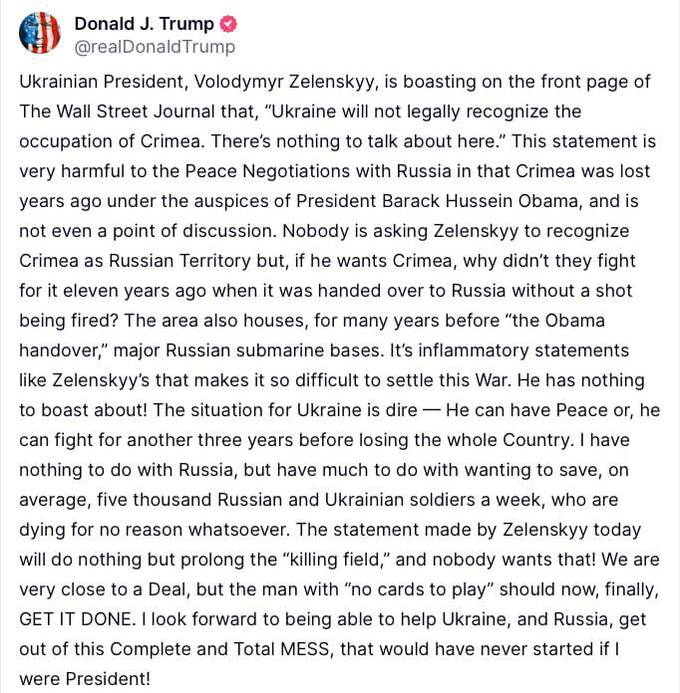
Task: Click the final words "were President!"
Action: [x=85, y=679]
